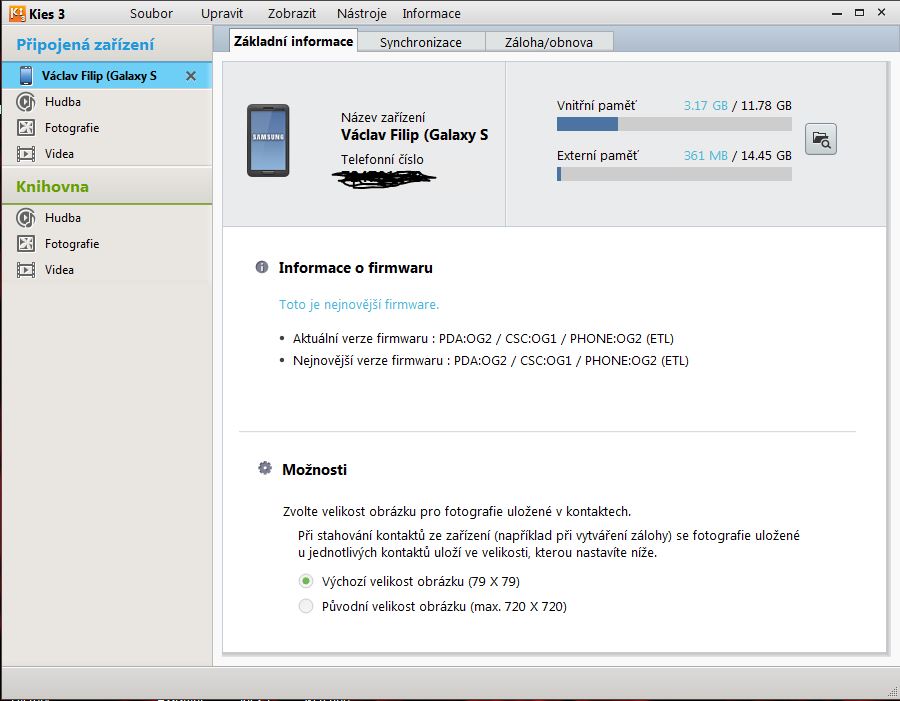Minimize the Kies 3 window
Screen dimensions: 900x701
pyautogui.click(x=837, y=13)
